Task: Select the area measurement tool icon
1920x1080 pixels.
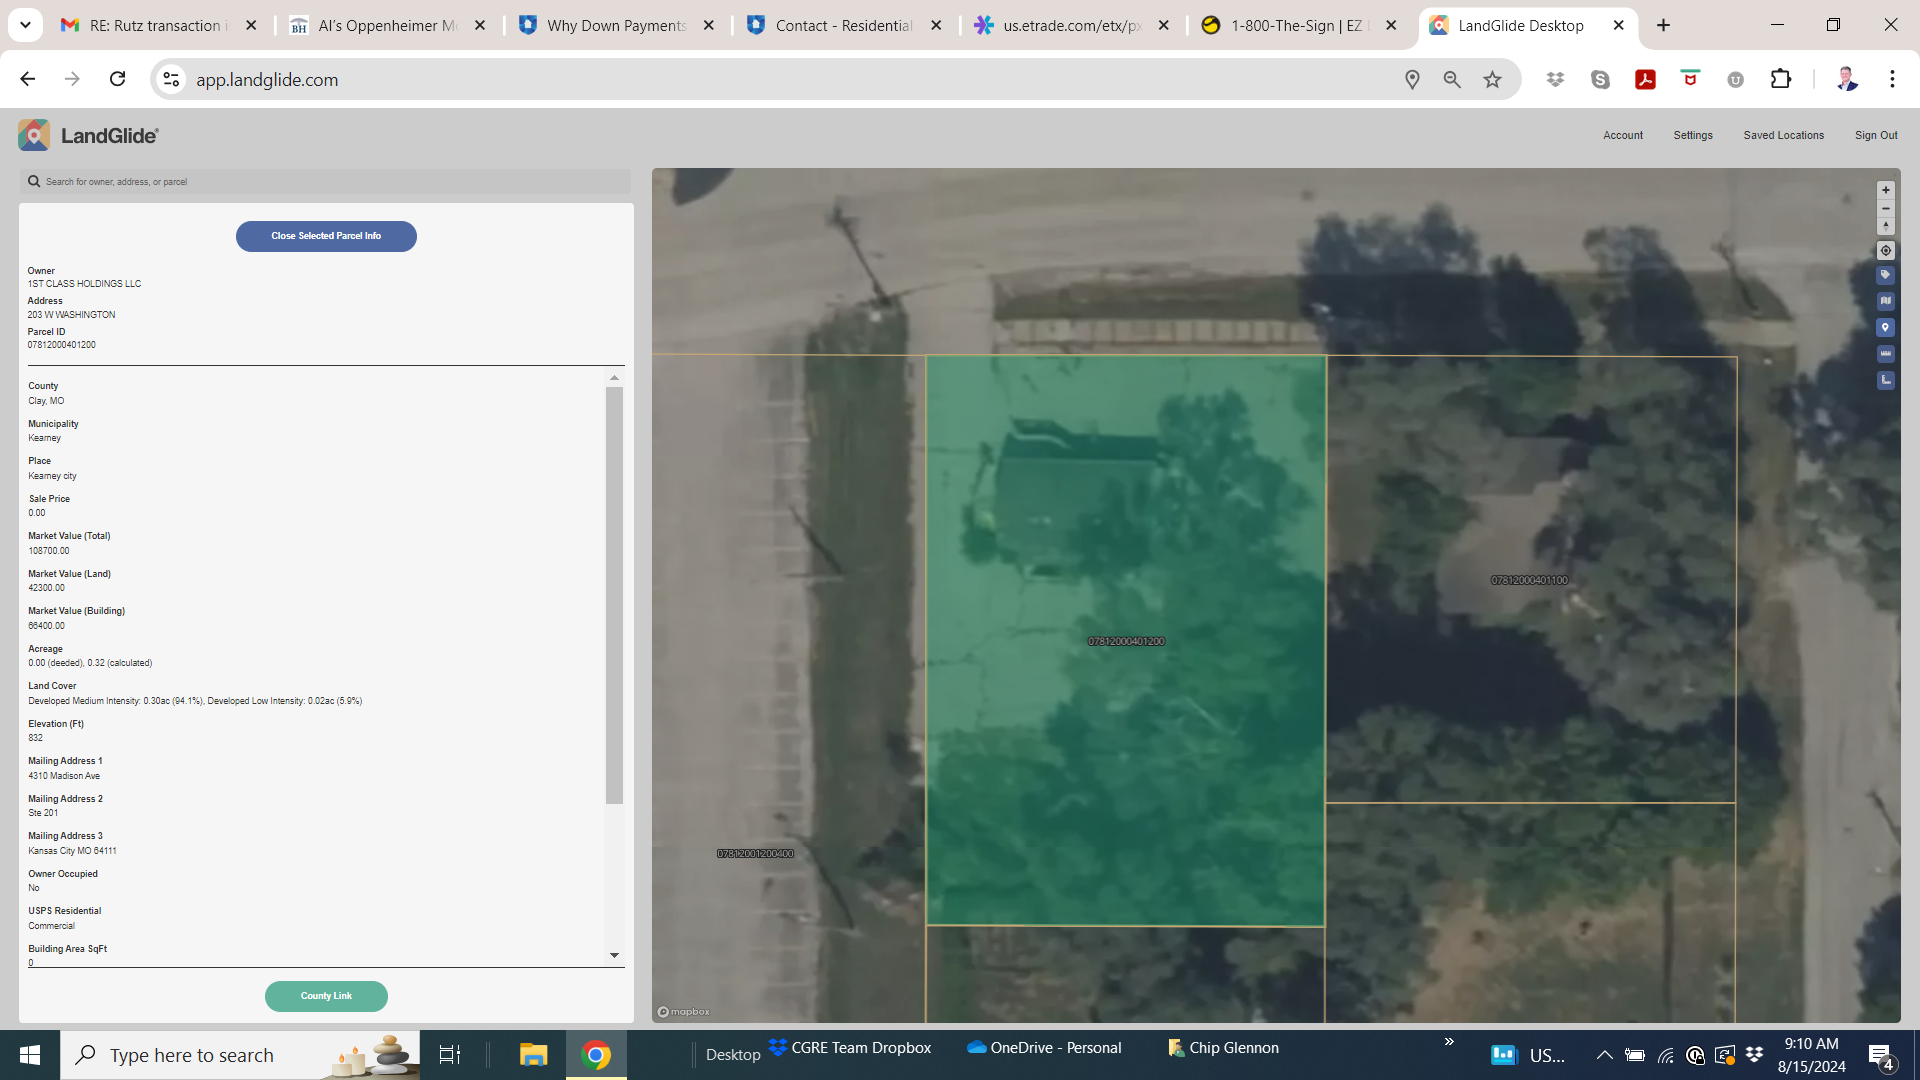Action: [x=1885, y=380]
